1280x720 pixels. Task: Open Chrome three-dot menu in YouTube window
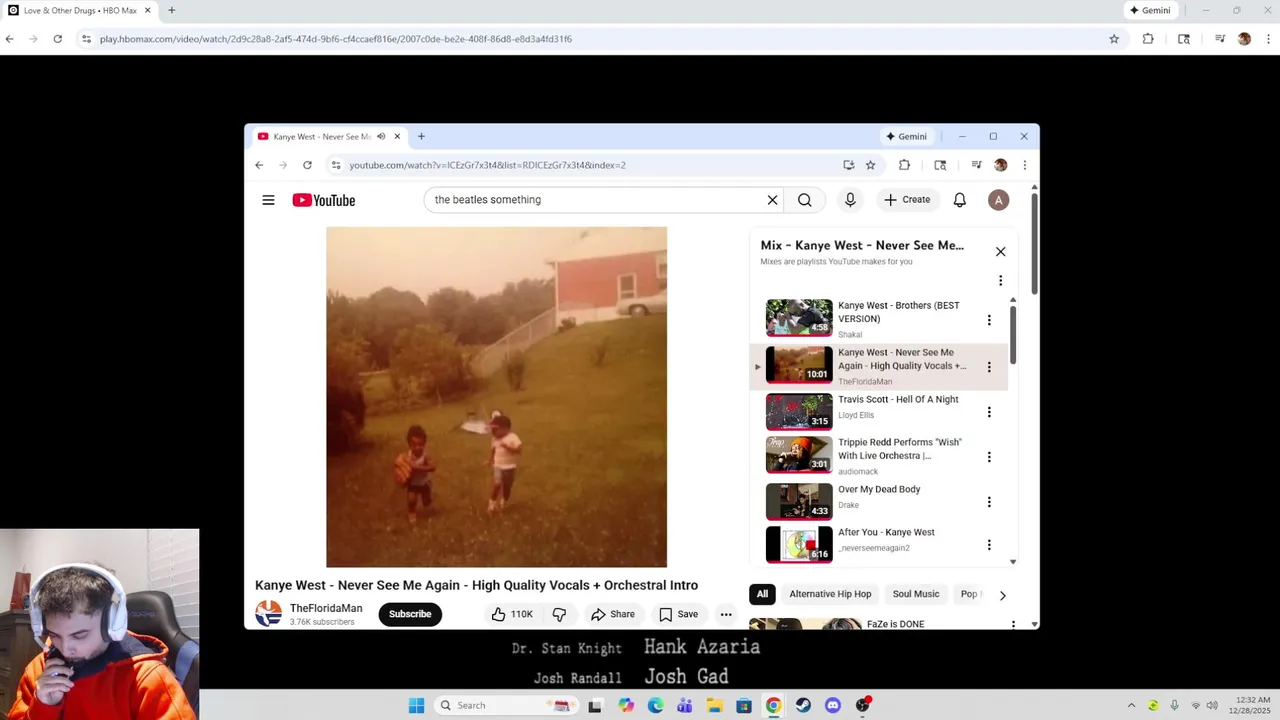(1024, 165)
